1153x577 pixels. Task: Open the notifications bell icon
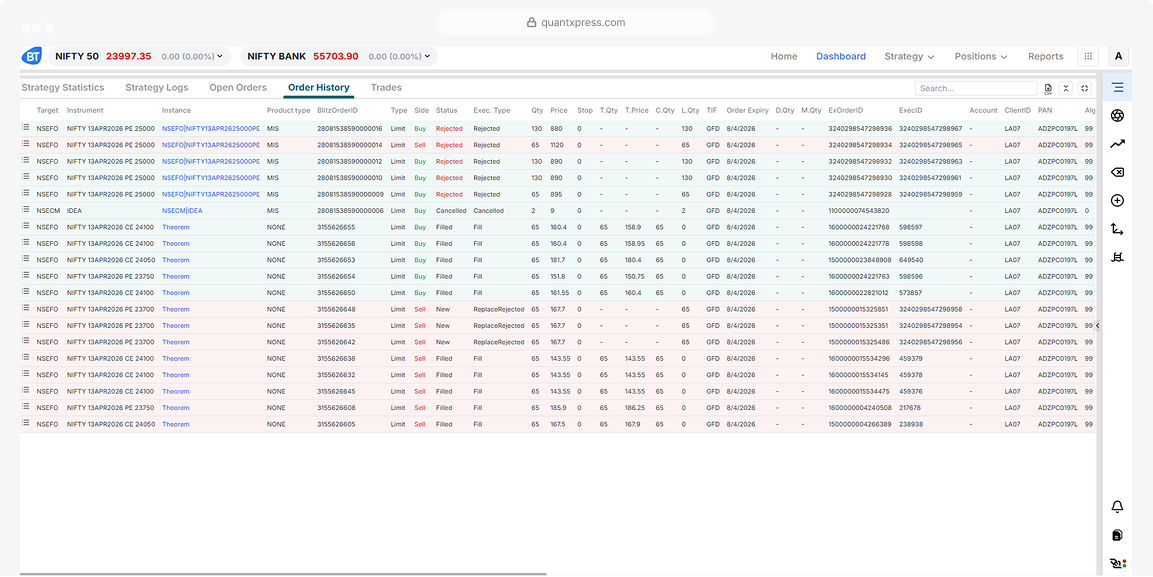click(x=1118, y=506)
